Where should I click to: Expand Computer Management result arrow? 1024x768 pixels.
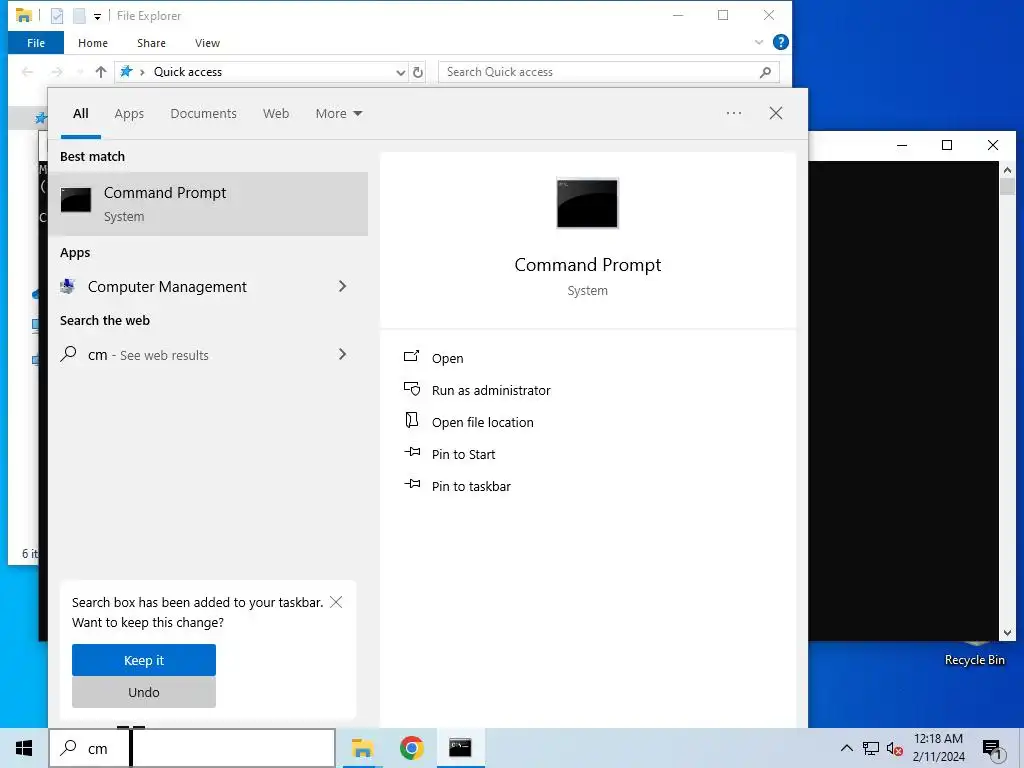click(342, 286)
